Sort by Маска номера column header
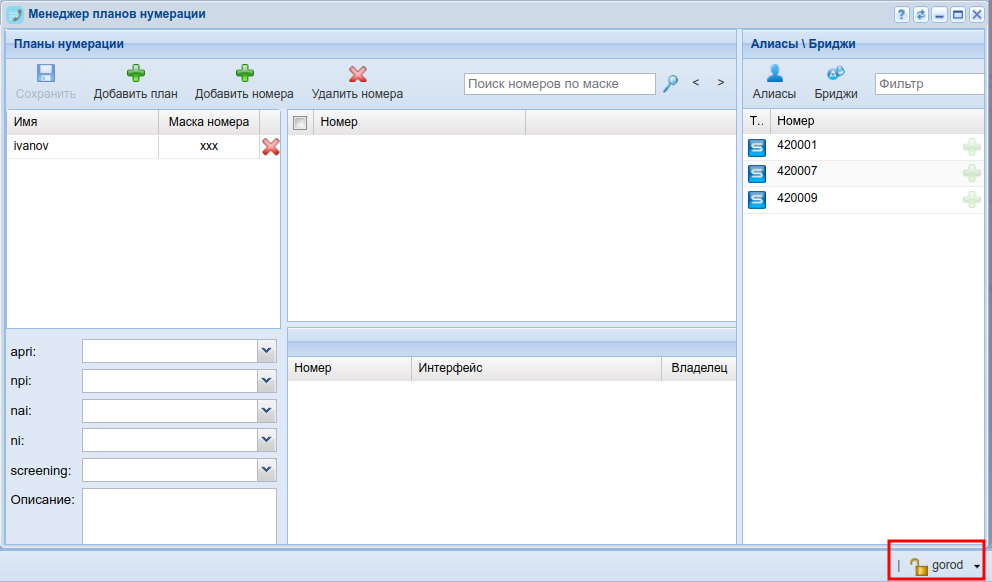This screenshot has height=582, width=992. click(209, 122)
